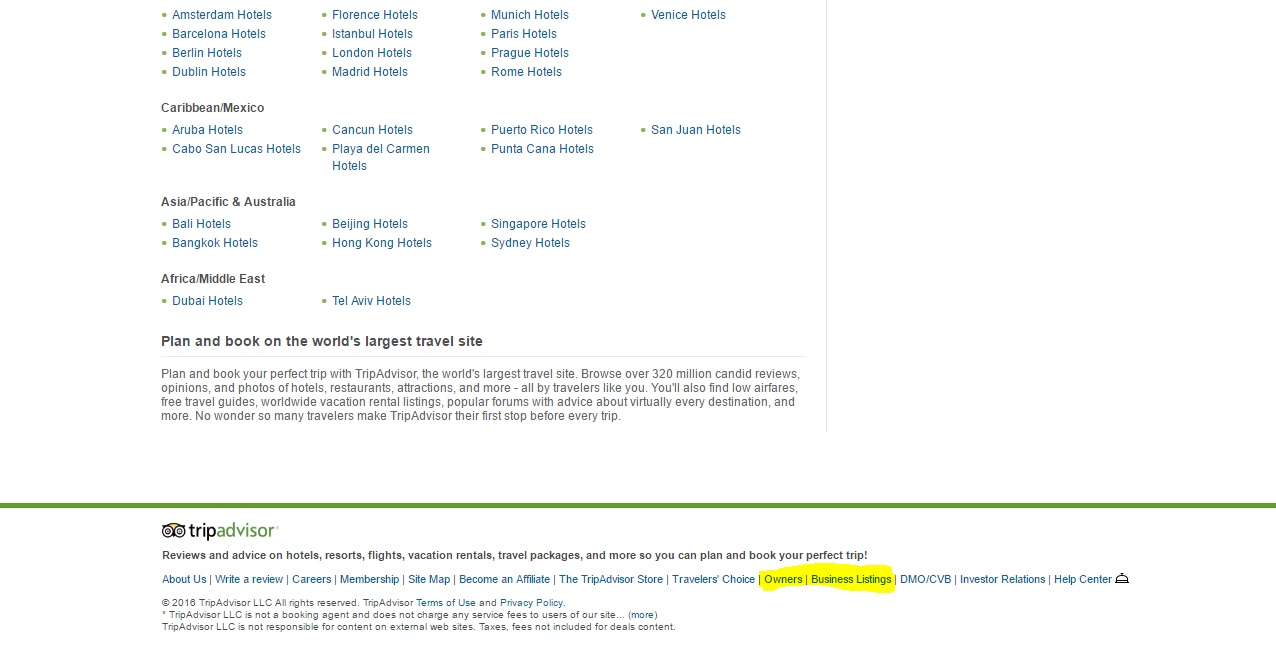Open Barcelona Hotels link
Viewport: 1276px width, 657px height.
219,34
